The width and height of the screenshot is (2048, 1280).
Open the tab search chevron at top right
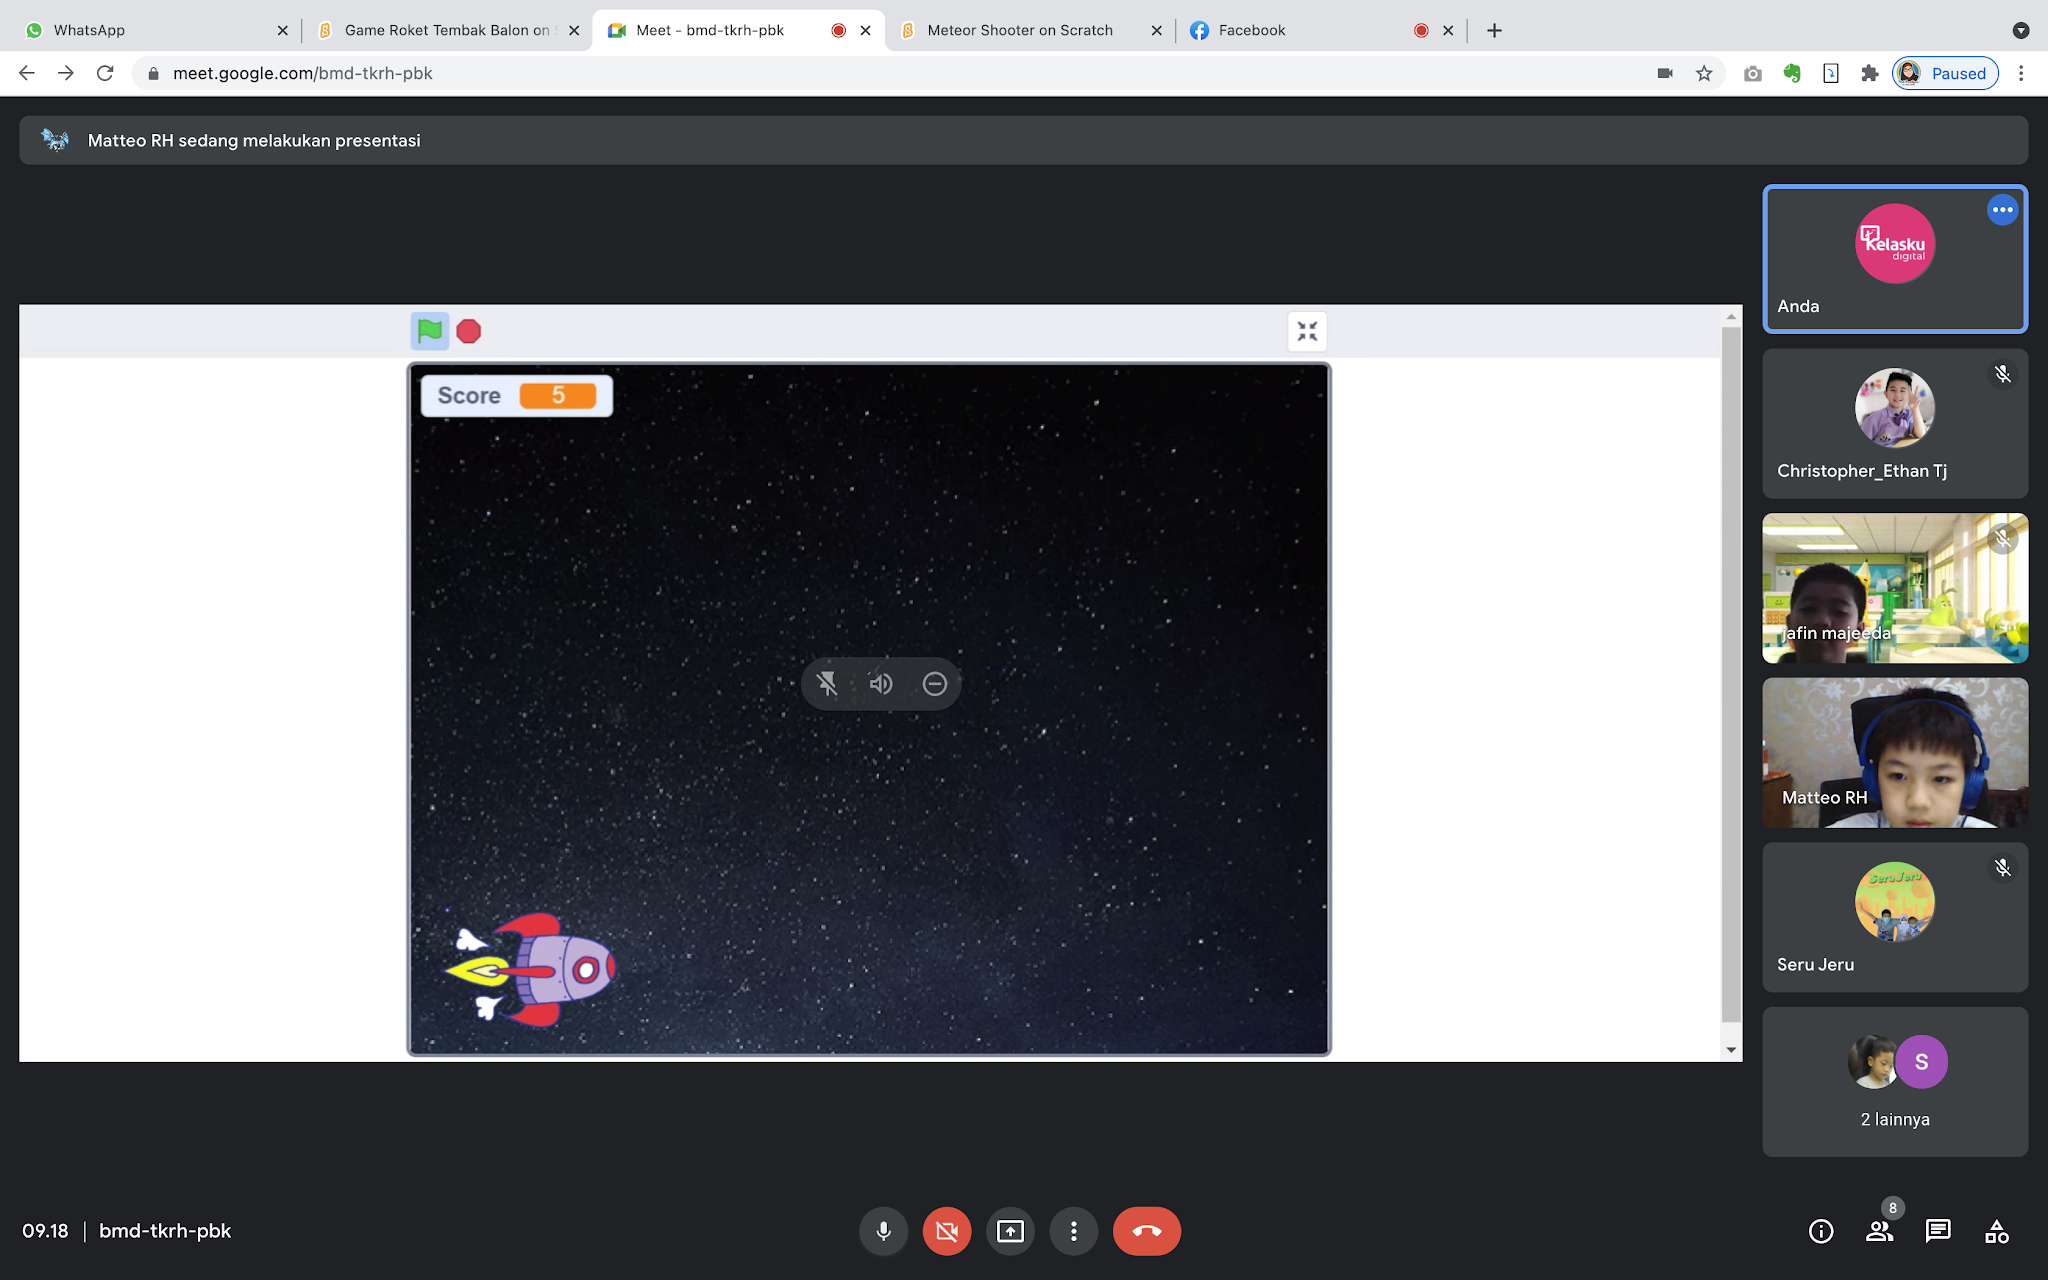click(2020, 30)
